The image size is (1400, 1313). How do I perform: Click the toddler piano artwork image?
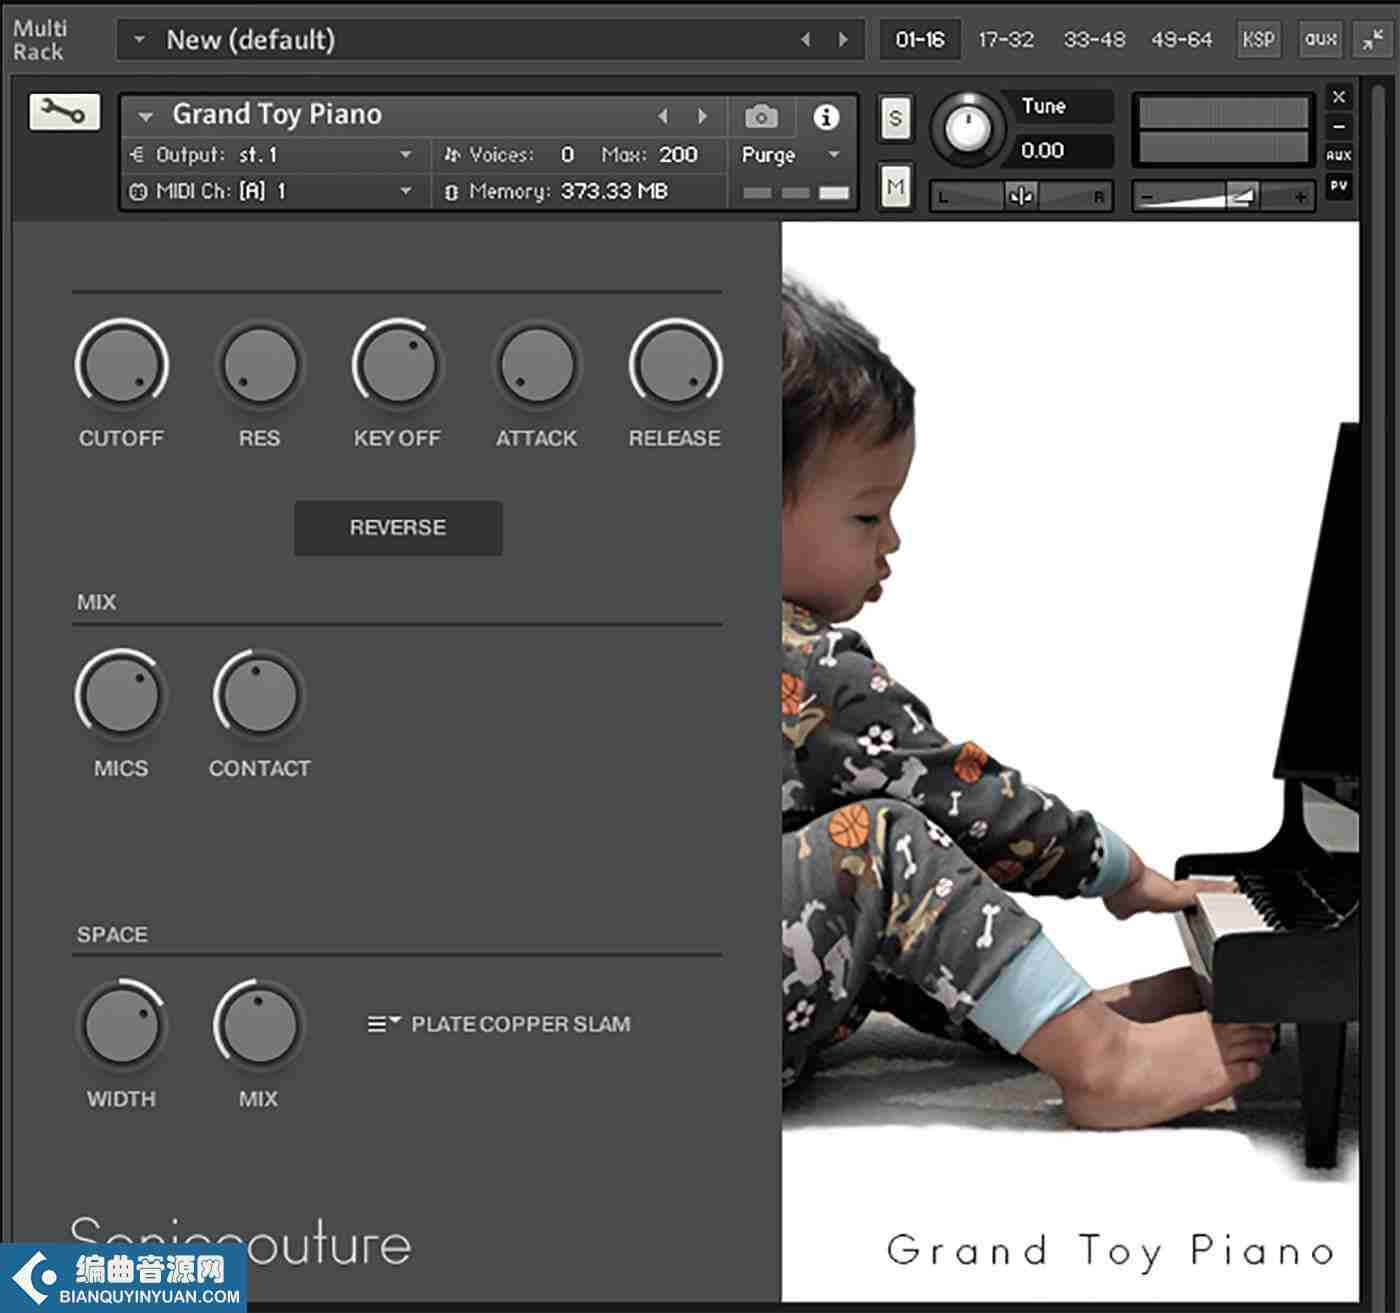tap(1070, 760)
